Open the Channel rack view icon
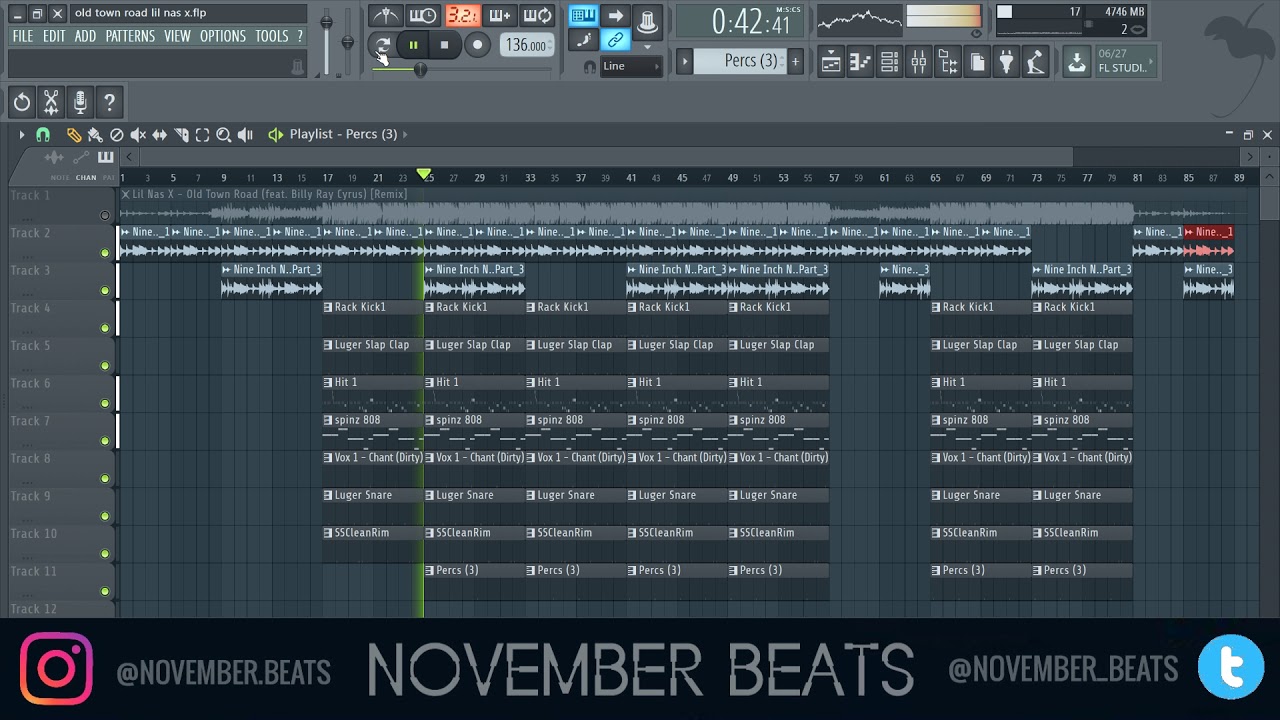 [889, 62]
